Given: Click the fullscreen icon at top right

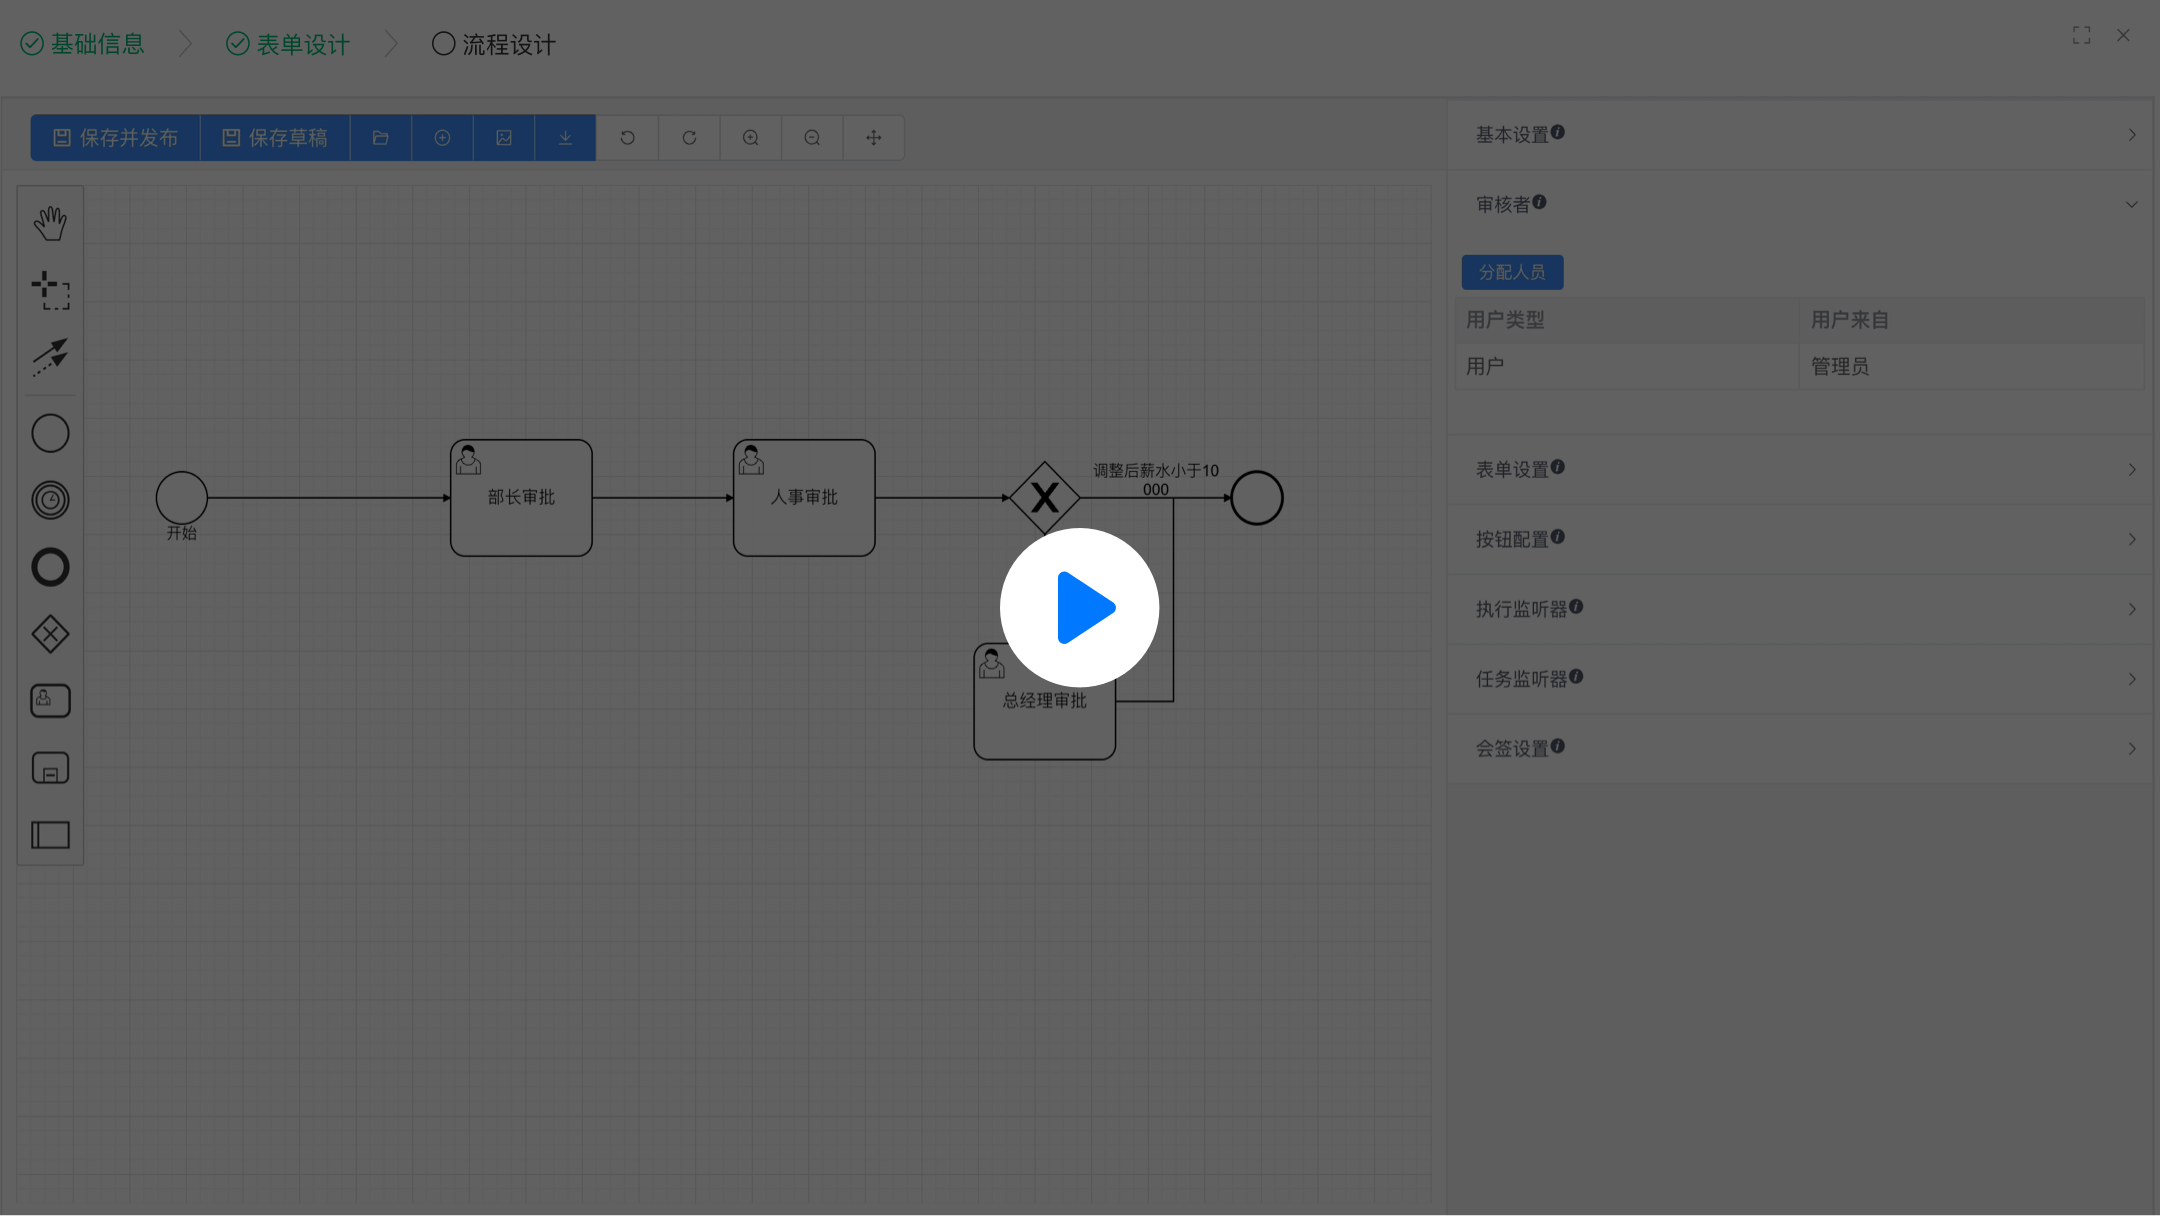Looking at the screenshot, I should (2082, 35).
